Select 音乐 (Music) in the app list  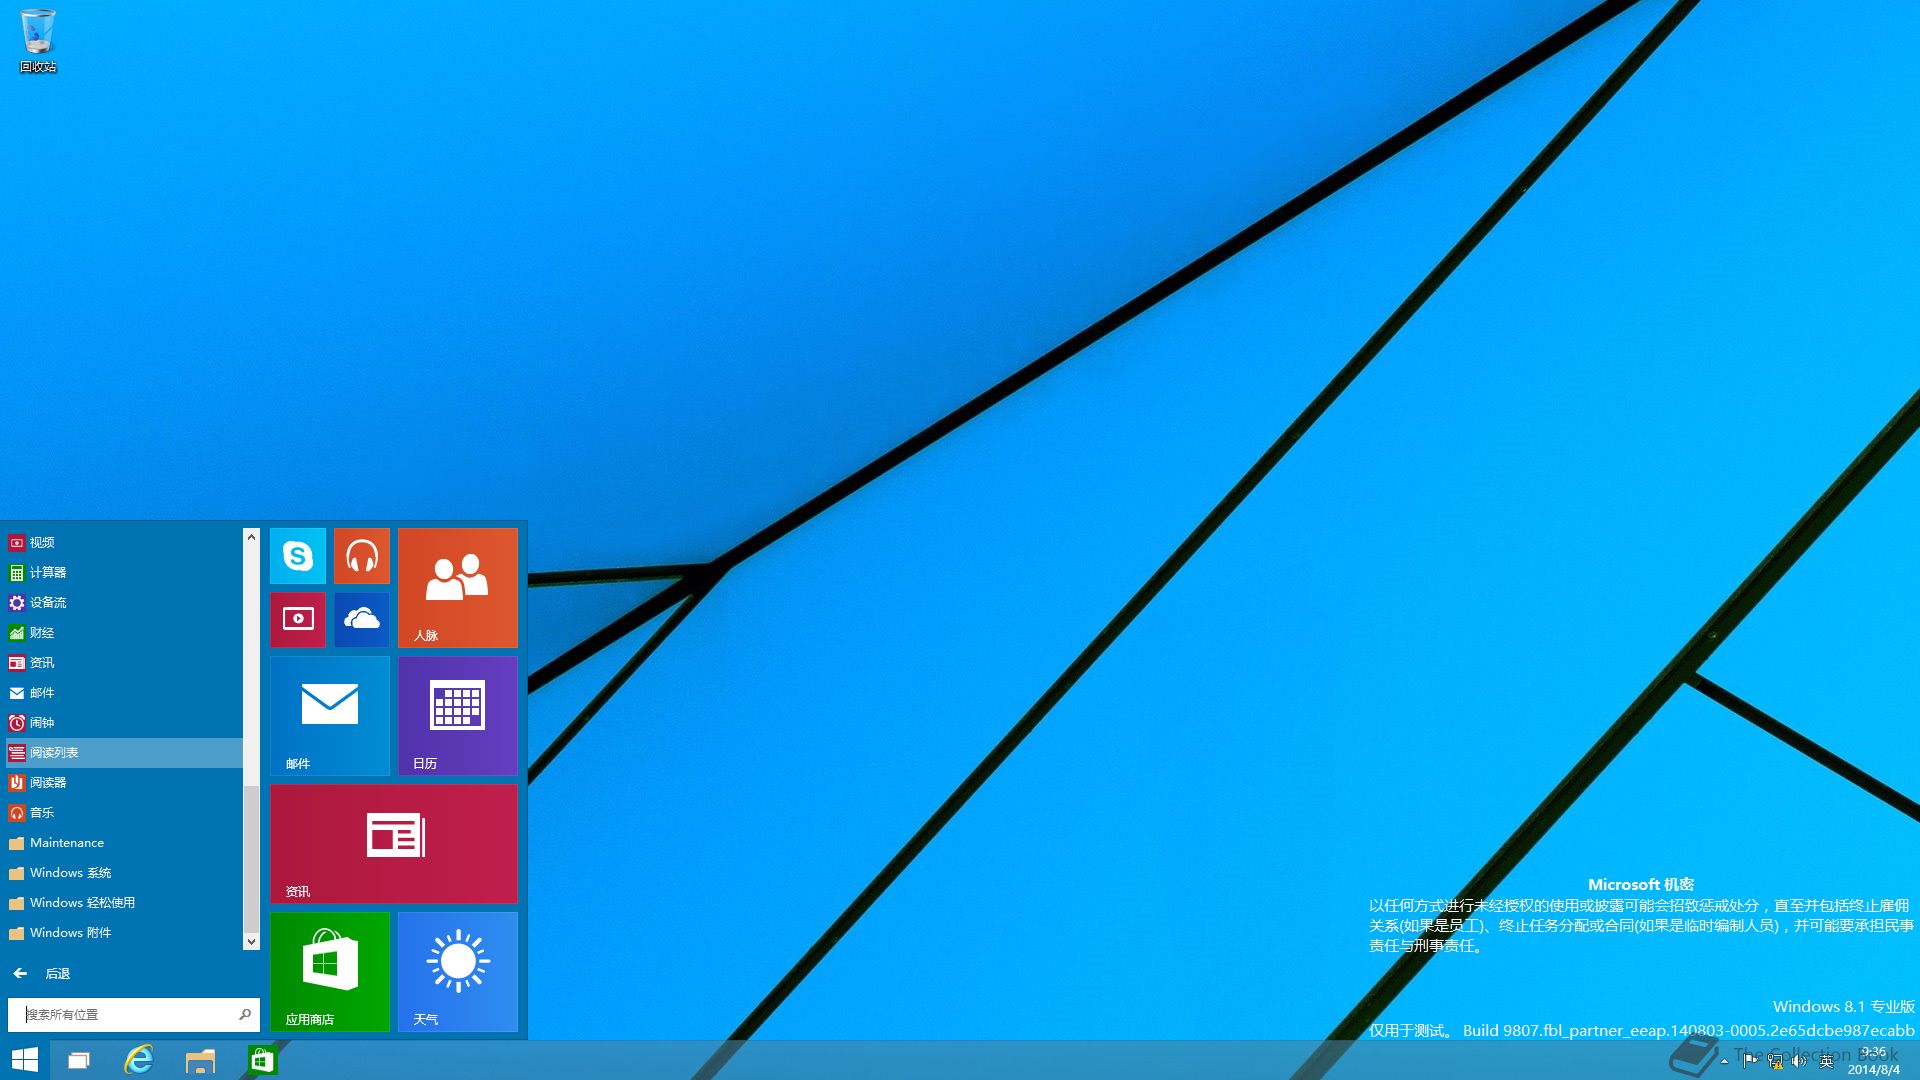(x=124, y=813)
